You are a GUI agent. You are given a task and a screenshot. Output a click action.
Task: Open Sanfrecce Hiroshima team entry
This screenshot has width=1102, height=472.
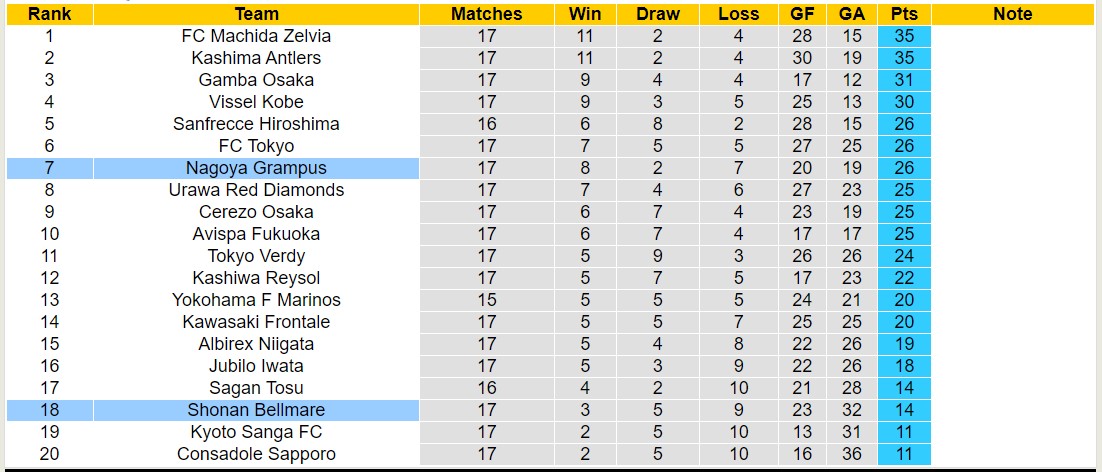pyautogui.click(x=256, y=124)
